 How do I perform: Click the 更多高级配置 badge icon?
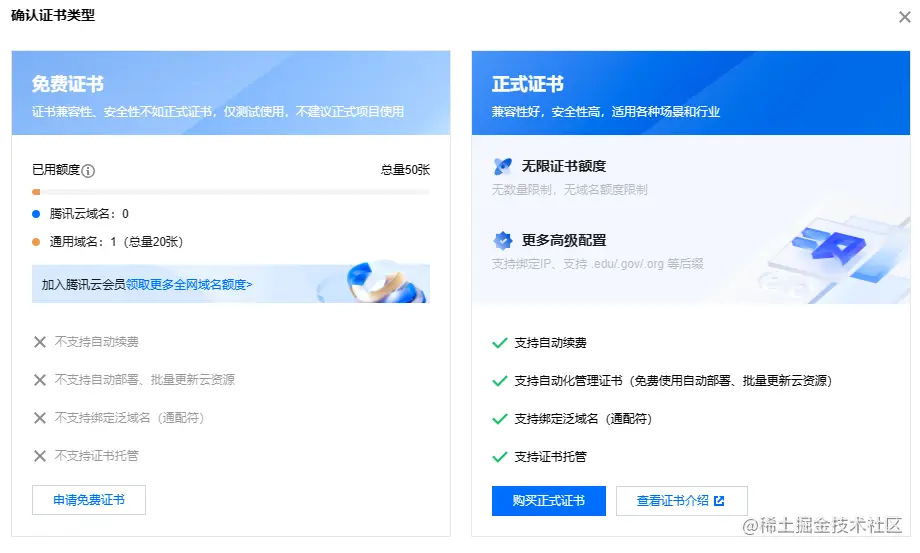tap(502, 240)
